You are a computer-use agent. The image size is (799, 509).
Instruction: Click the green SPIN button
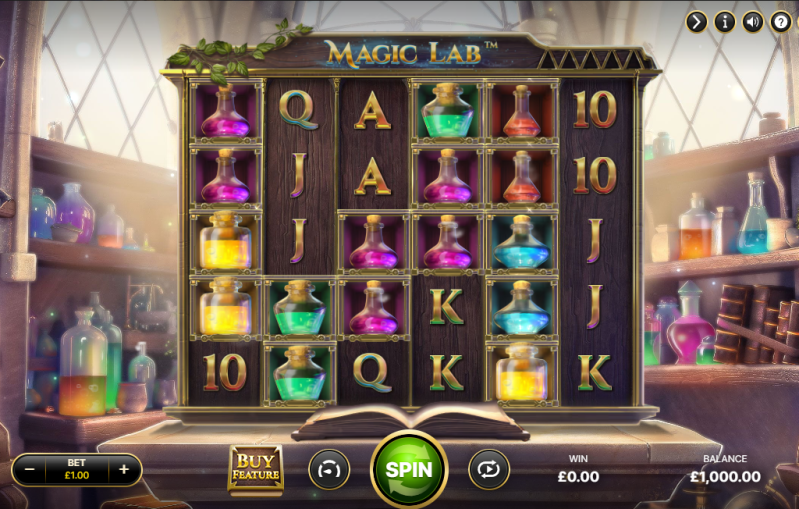click(x=409, y=469)
